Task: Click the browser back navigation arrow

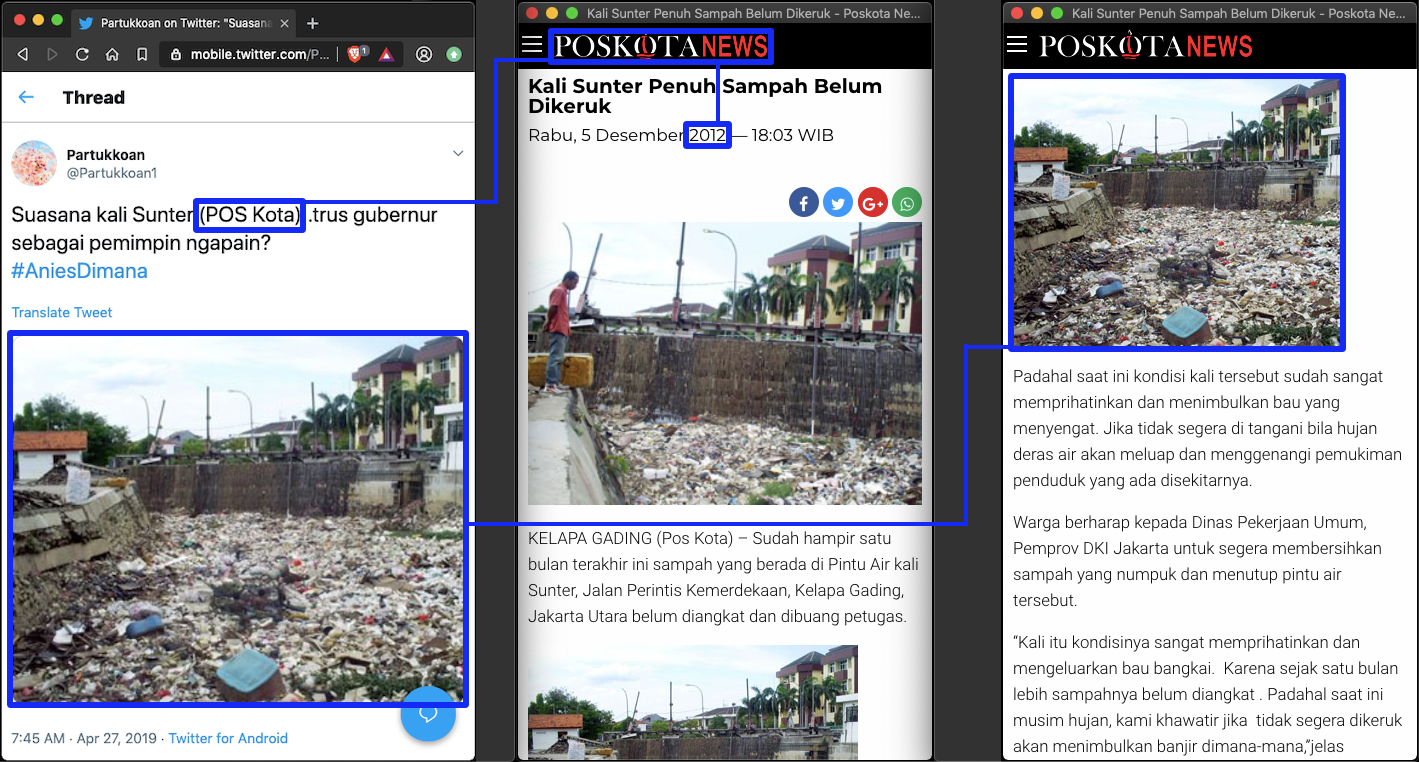Action: [23, 54]
